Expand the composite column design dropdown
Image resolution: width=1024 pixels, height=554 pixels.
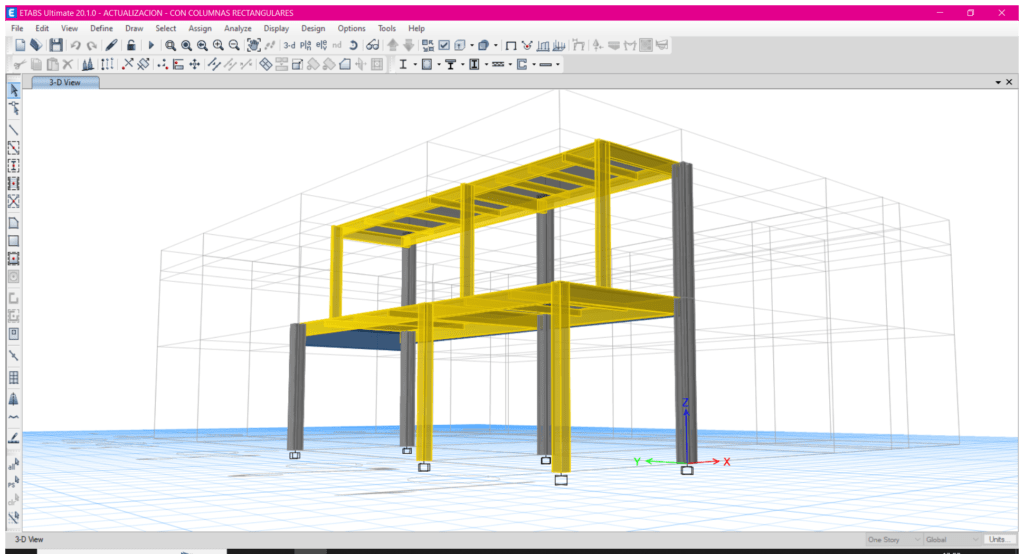(x=487, y=64)
